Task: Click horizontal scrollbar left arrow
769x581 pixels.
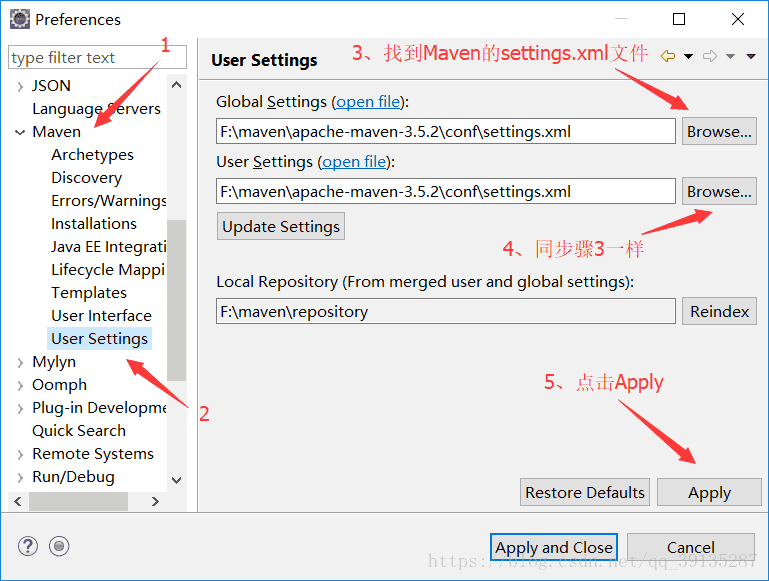Action: [18, 501]
